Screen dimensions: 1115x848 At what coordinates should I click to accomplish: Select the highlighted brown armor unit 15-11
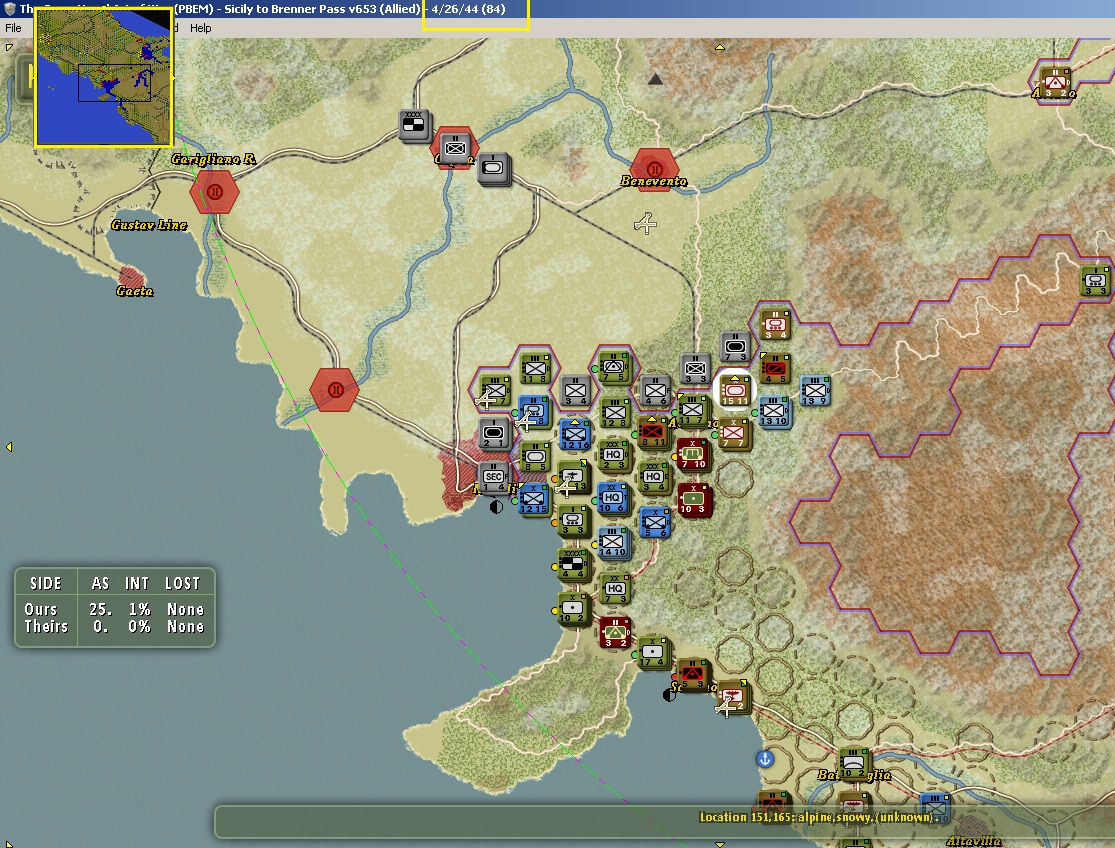(735, 390)
